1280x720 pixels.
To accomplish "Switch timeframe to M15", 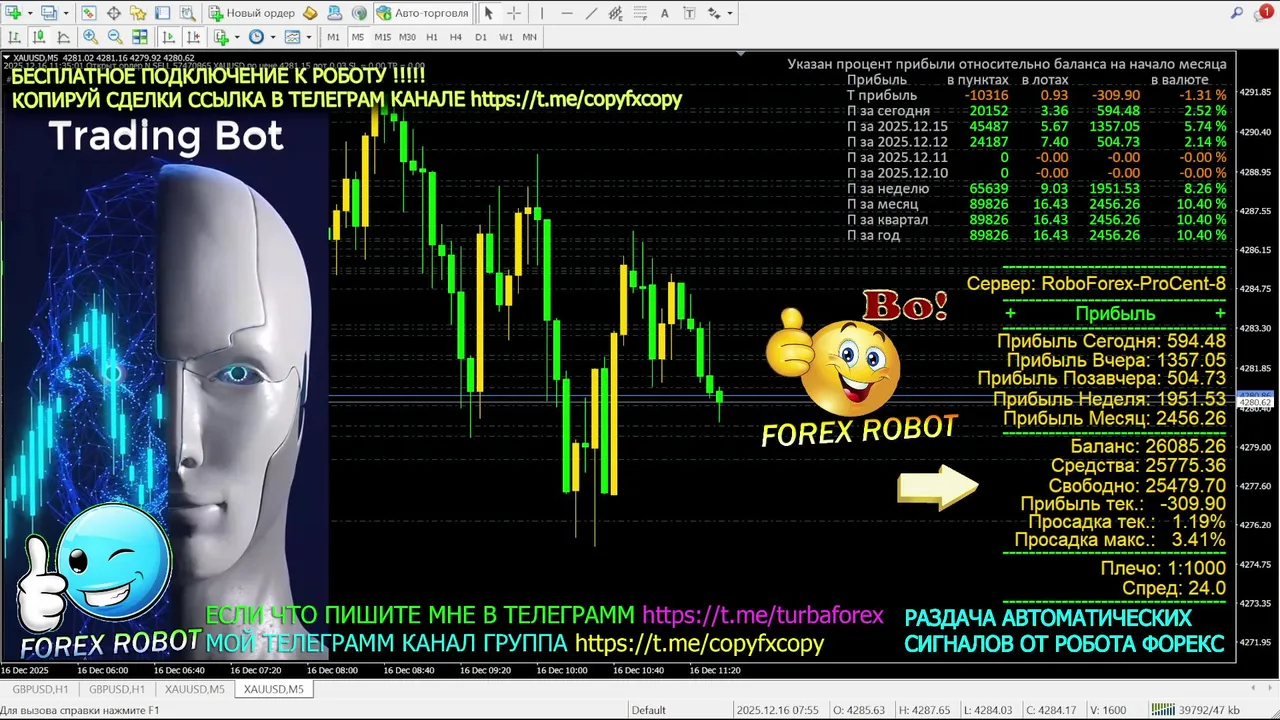I will [x=383, y=37].
